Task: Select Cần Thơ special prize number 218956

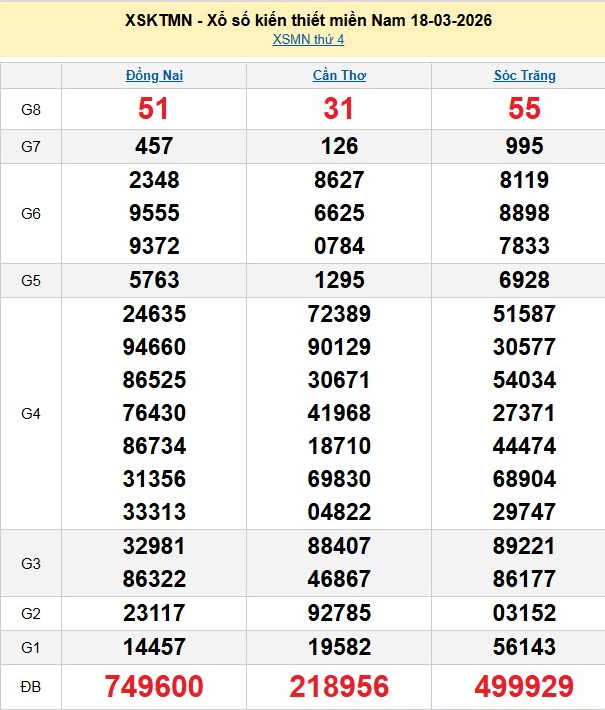Action: point(339,686)
